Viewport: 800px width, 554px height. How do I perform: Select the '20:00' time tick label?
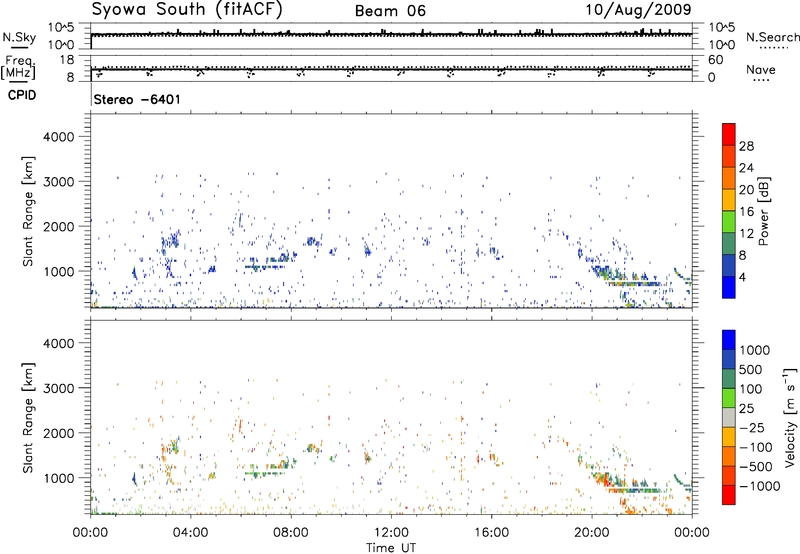(x=591, y=533)
